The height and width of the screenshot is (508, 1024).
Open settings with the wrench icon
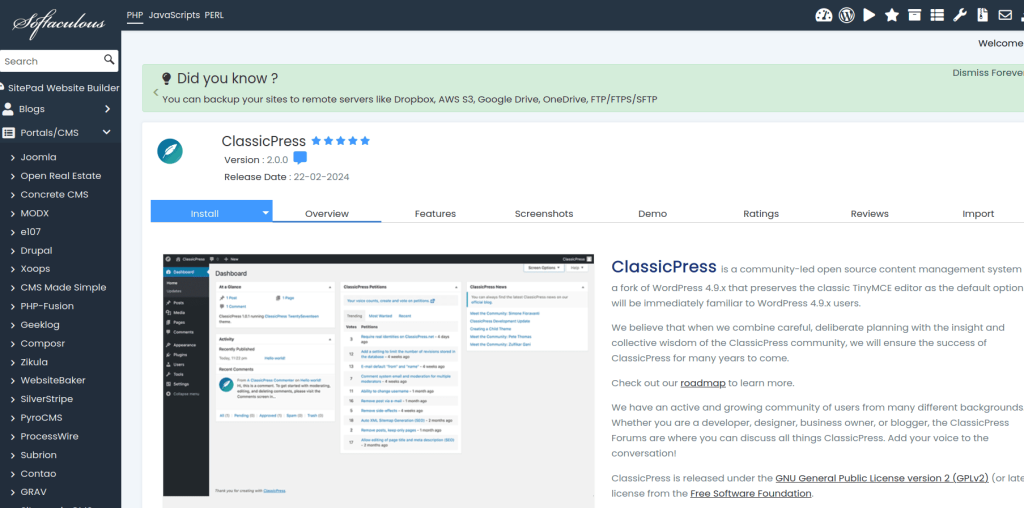click(x=959, y=14)
